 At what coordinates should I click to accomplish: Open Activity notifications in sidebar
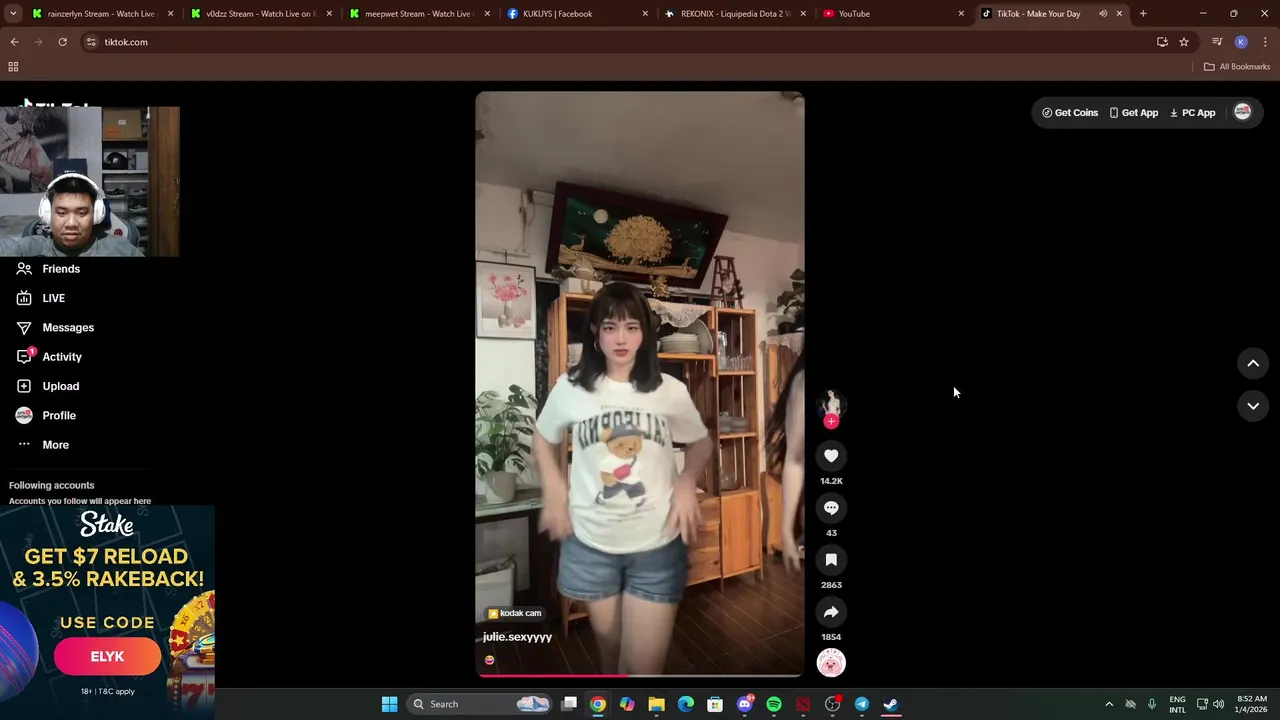[x=62, y=357]
